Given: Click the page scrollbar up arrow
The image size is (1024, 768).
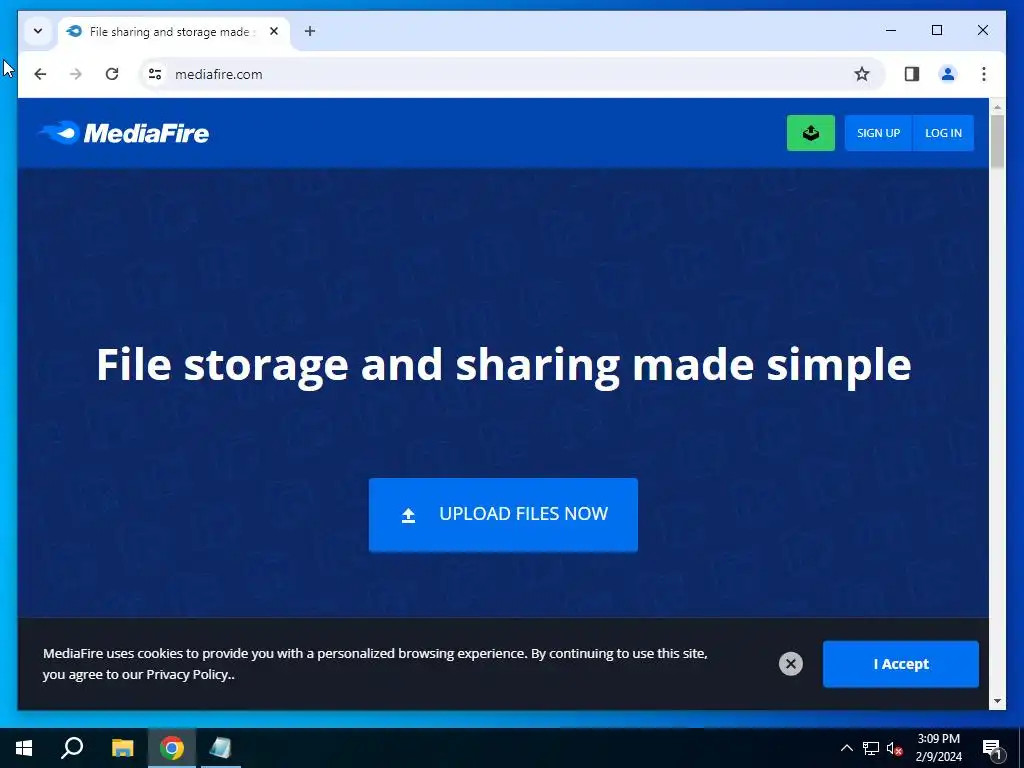Looking at the screenshot, I should [x=997, y=106].
